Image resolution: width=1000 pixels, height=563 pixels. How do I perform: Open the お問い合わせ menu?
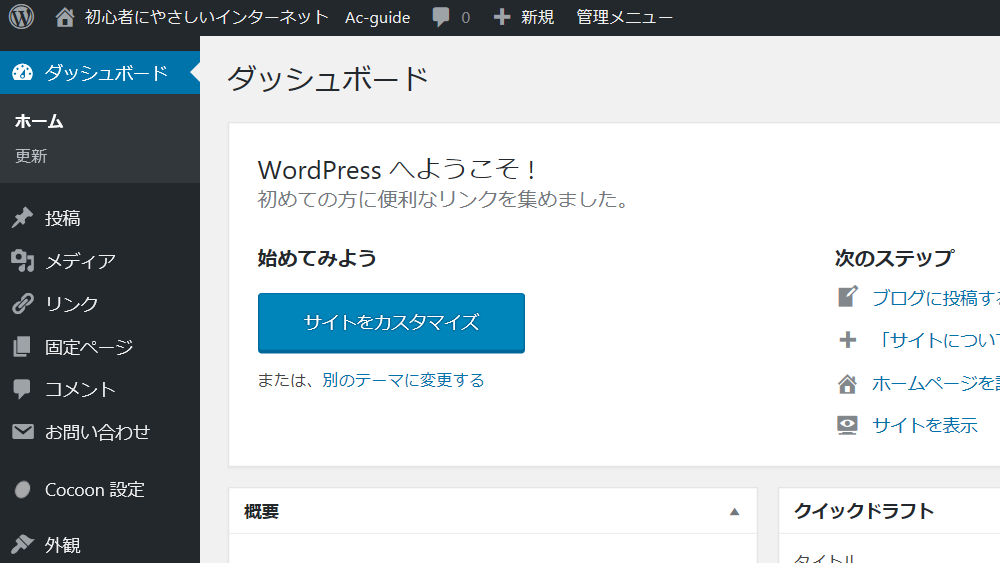[98, 432]
